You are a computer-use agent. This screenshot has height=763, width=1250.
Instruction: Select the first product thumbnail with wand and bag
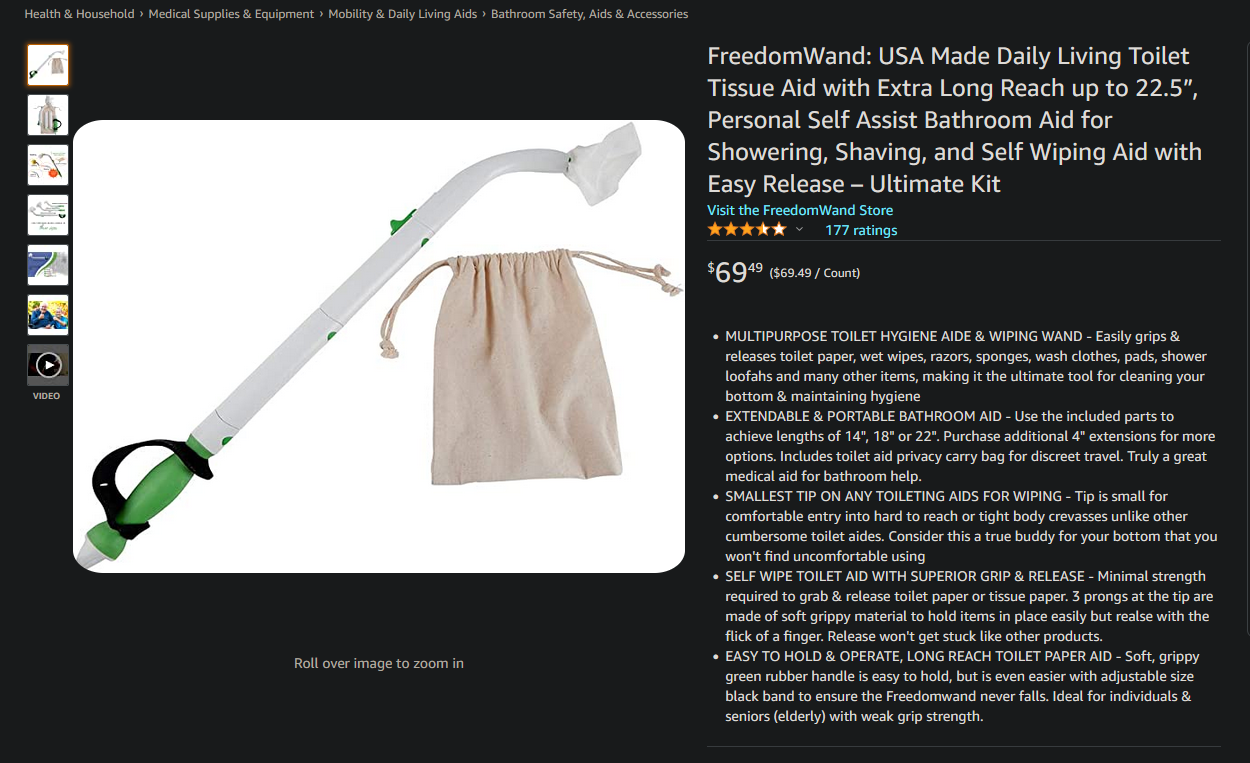tap(48, 65)
